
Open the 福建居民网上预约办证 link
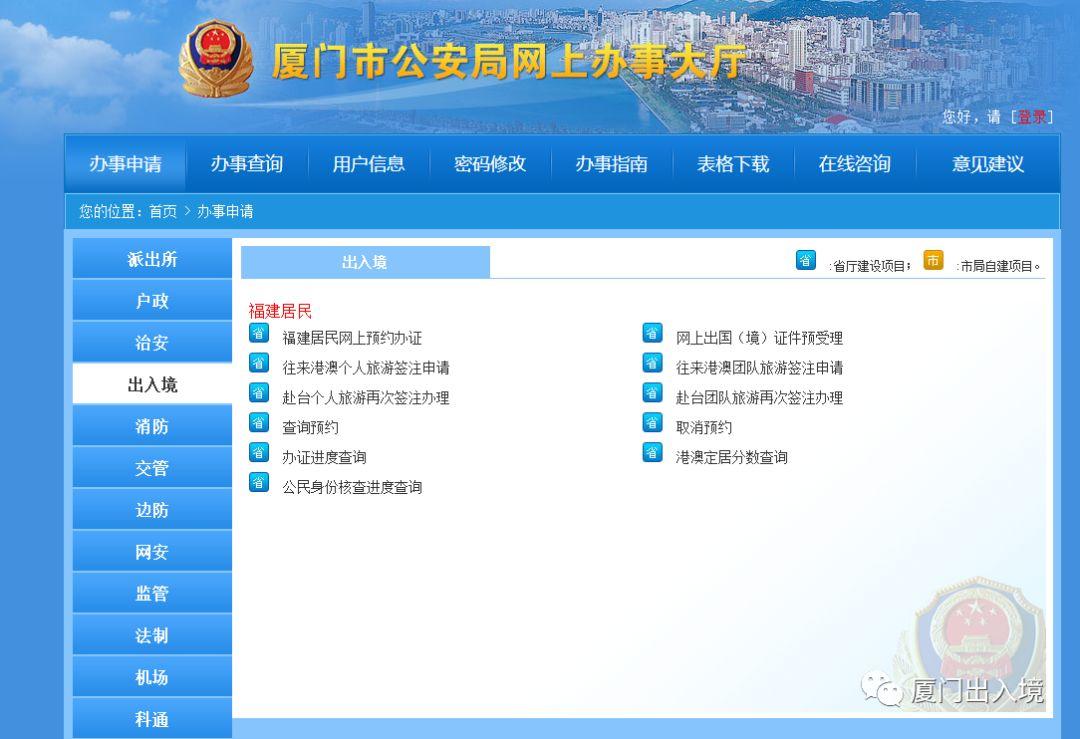[x=352, y=338]
